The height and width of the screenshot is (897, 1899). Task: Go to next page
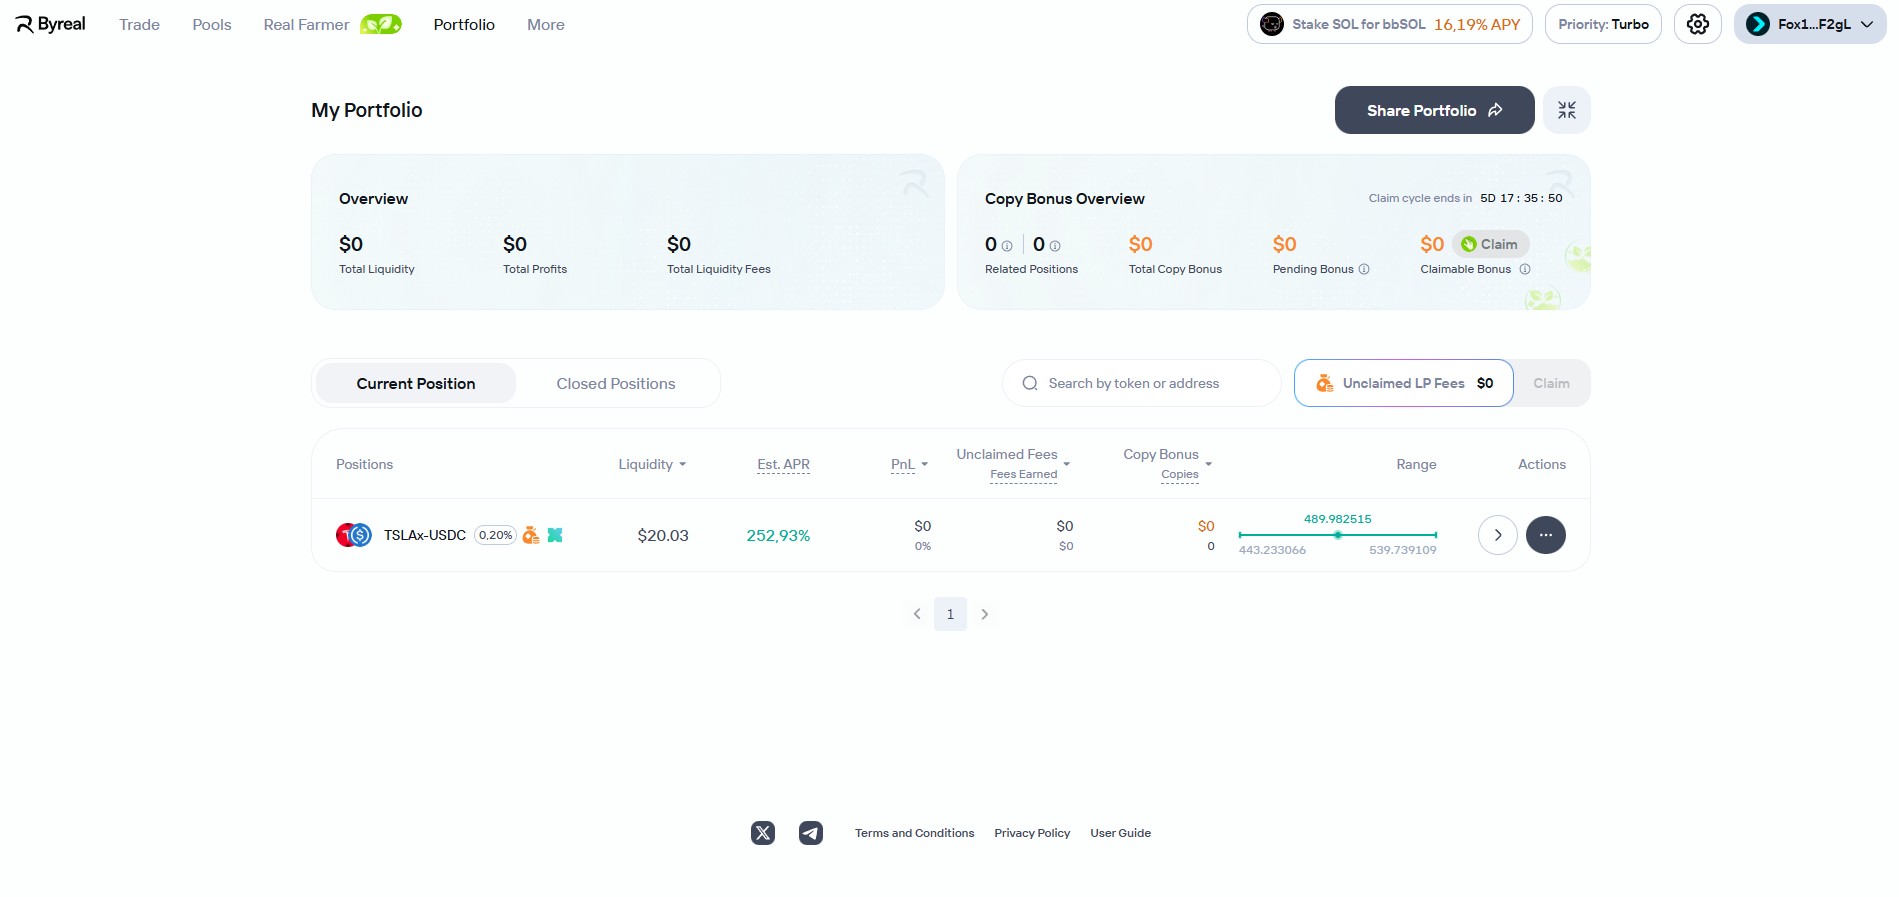(985, 614)
